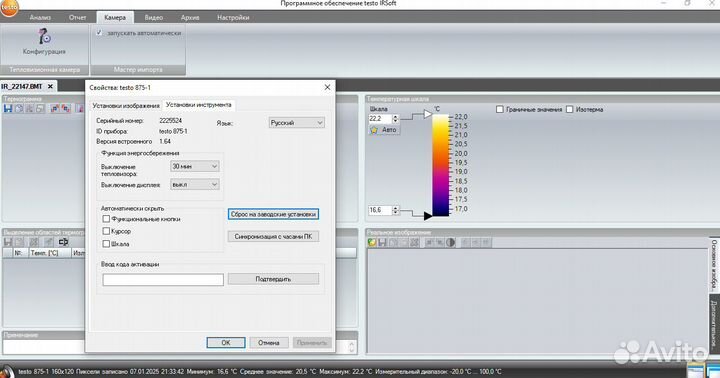Click the star Авто scale button
Screen dimensions: 720x378
(384, 130)
